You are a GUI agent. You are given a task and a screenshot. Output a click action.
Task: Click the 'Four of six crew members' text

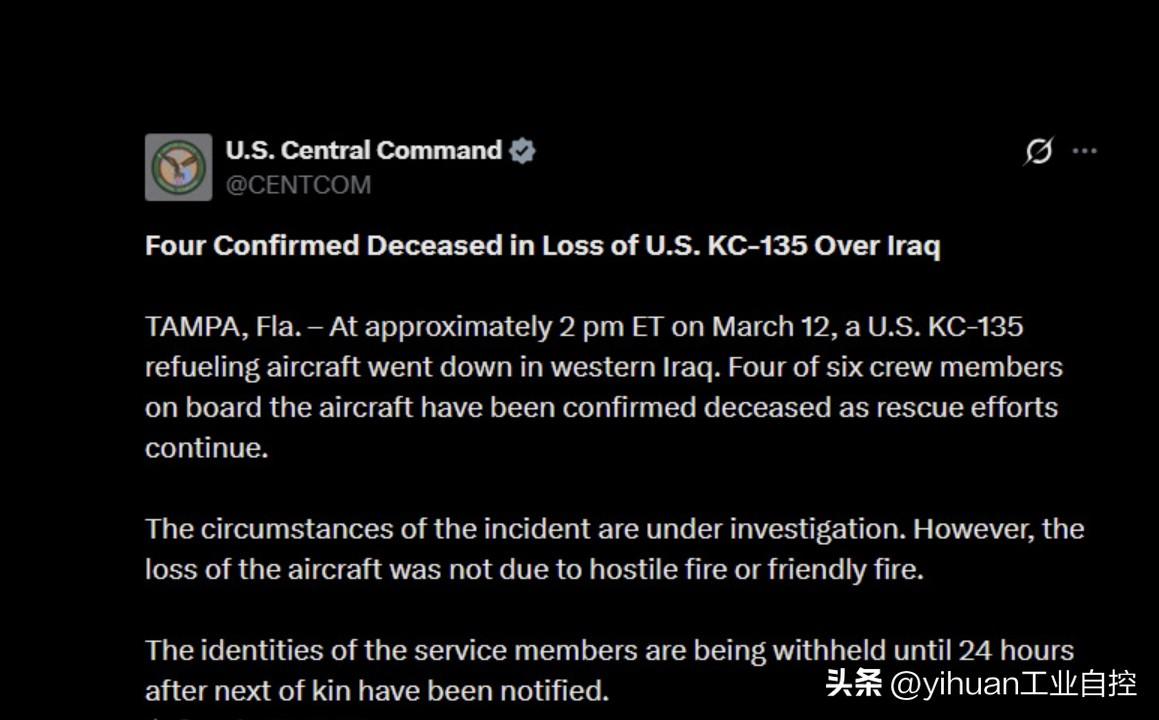pos(895,367)
